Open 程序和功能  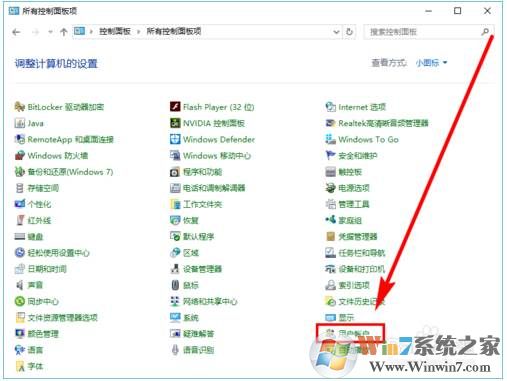196,172
